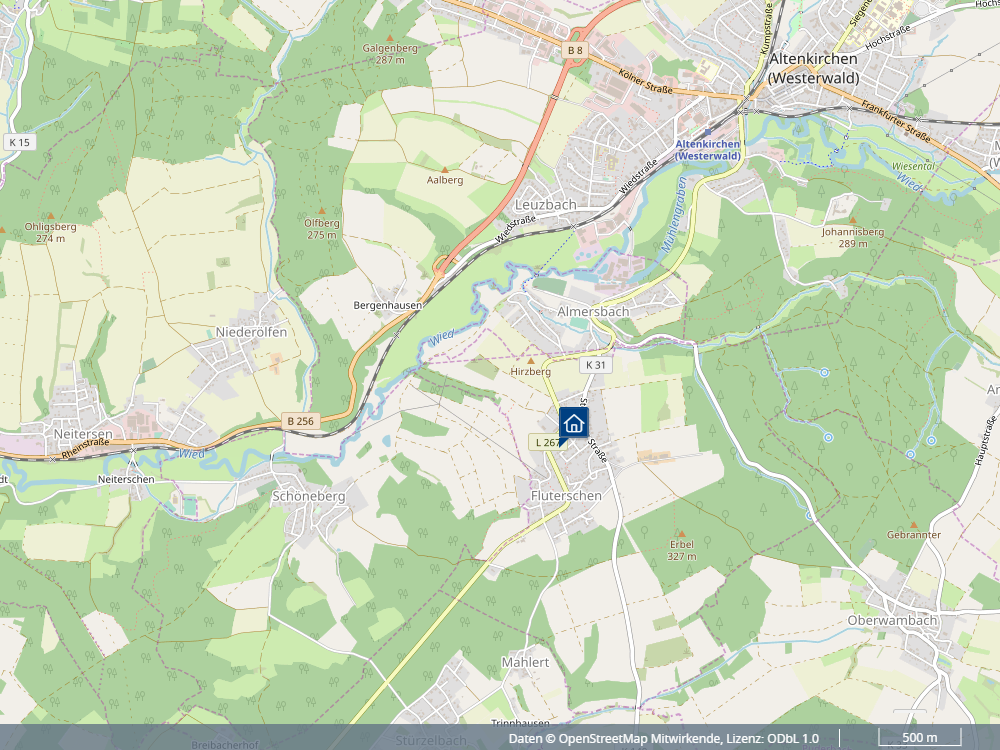Click the B 8 road shield
The image size is (1000, 750).
tap(575, 50)
